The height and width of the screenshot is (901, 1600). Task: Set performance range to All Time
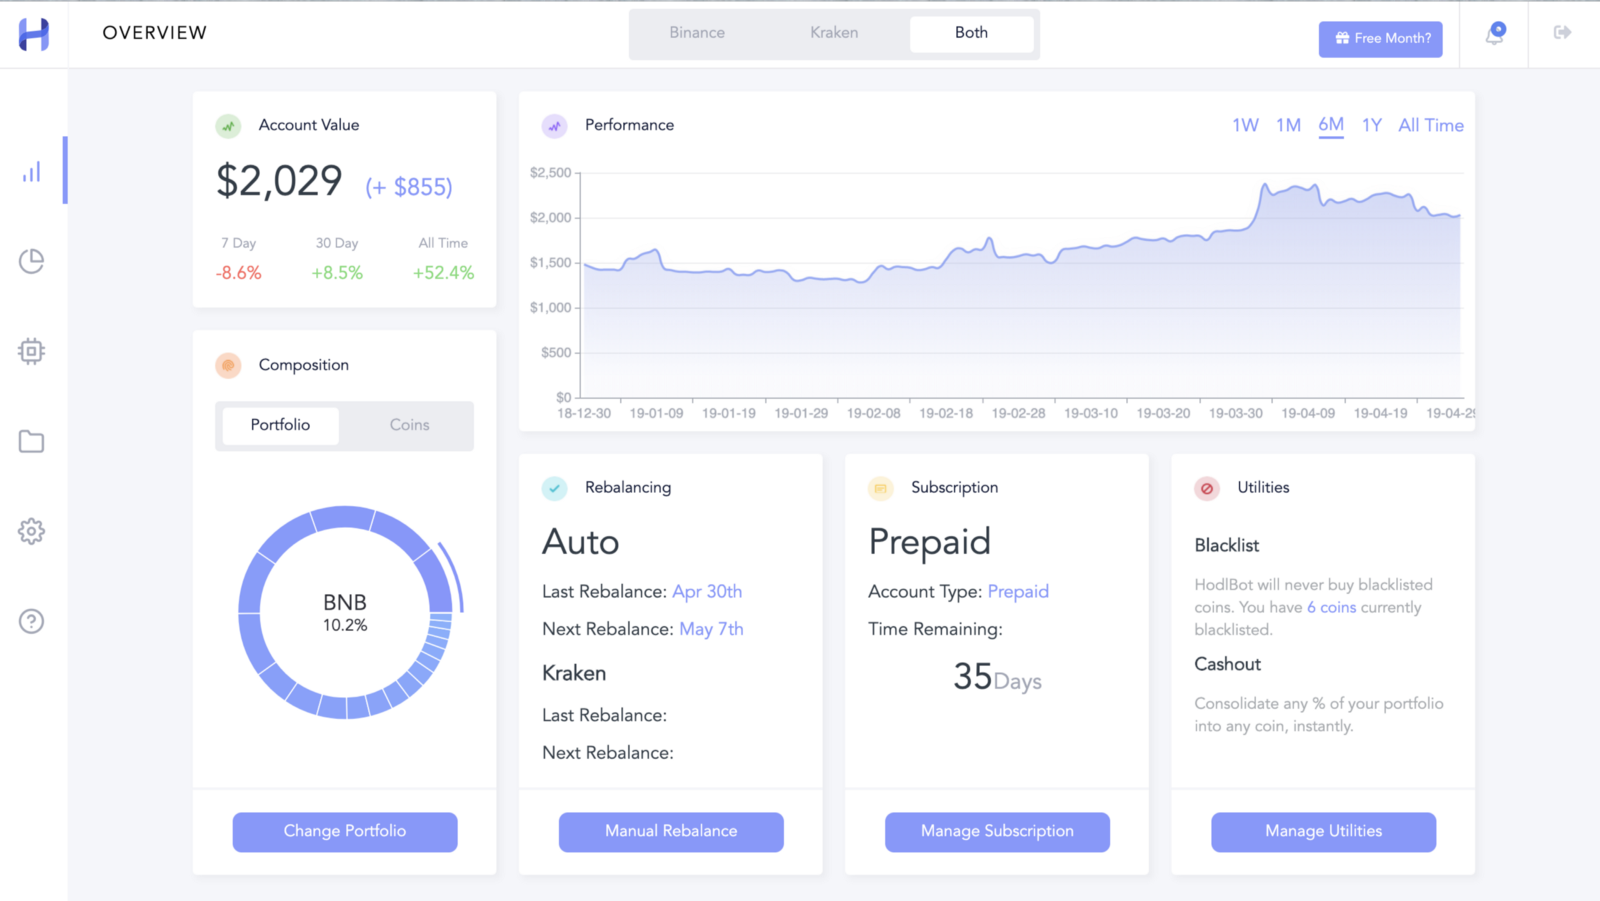1431,125
